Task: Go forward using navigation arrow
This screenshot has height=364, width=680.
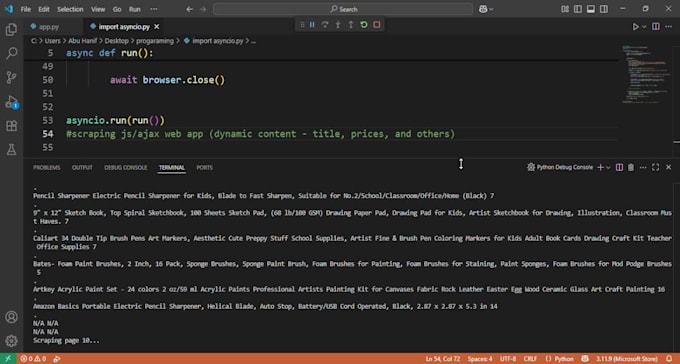Action: coord(203,9)
